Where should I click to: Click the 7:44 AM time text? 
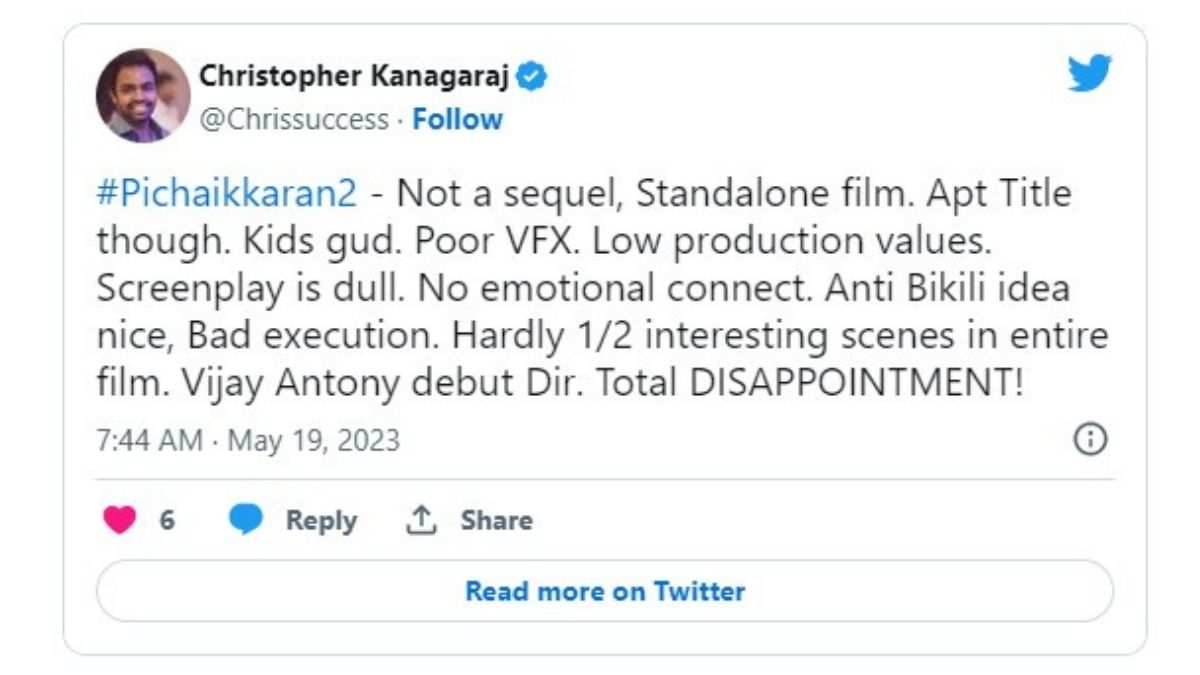pos(149,440)
